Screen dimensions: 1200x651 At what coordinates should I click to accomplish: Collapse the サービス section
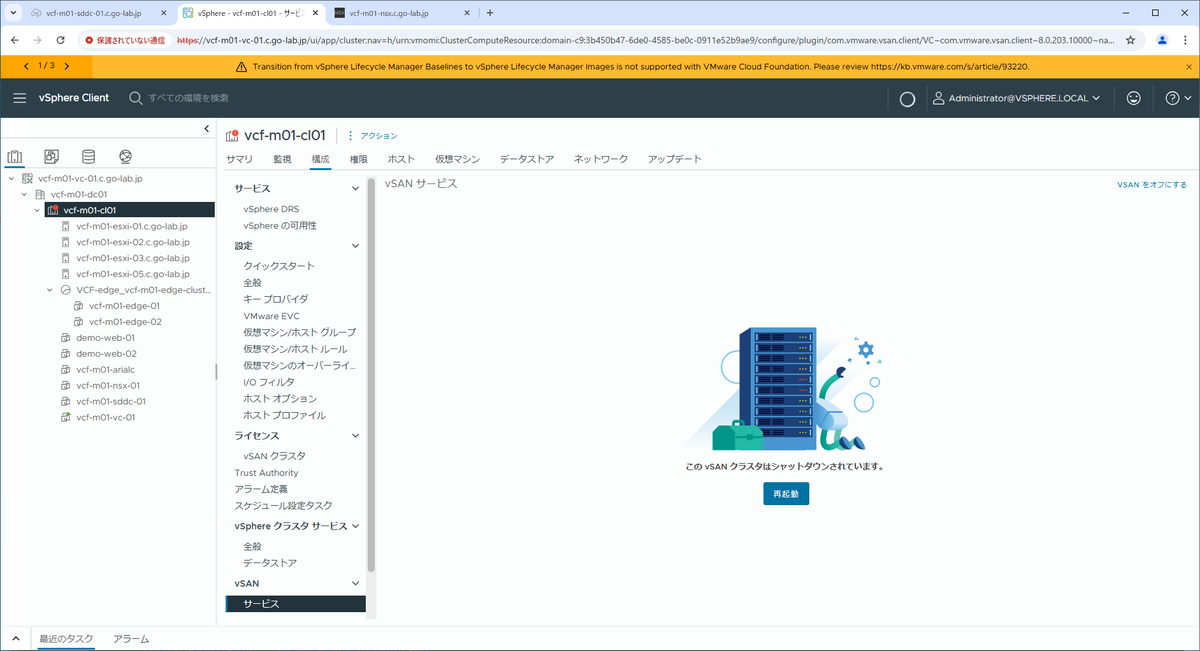coord(355,188)
